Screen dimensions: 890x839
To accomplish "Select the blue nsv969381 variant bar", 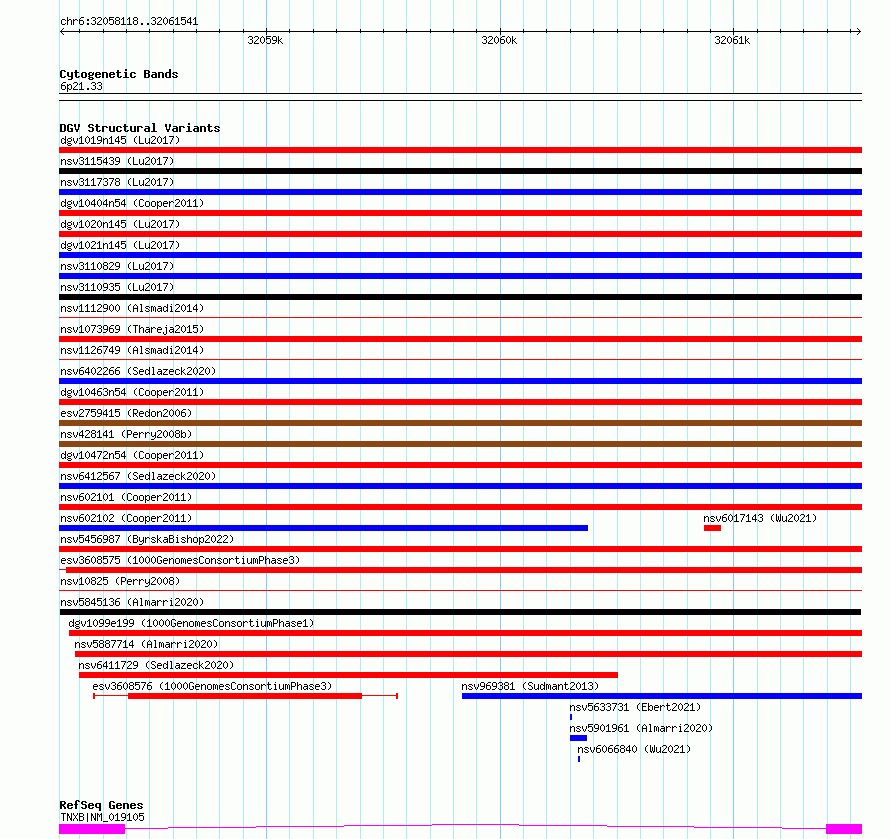I will tap(662, 697).
